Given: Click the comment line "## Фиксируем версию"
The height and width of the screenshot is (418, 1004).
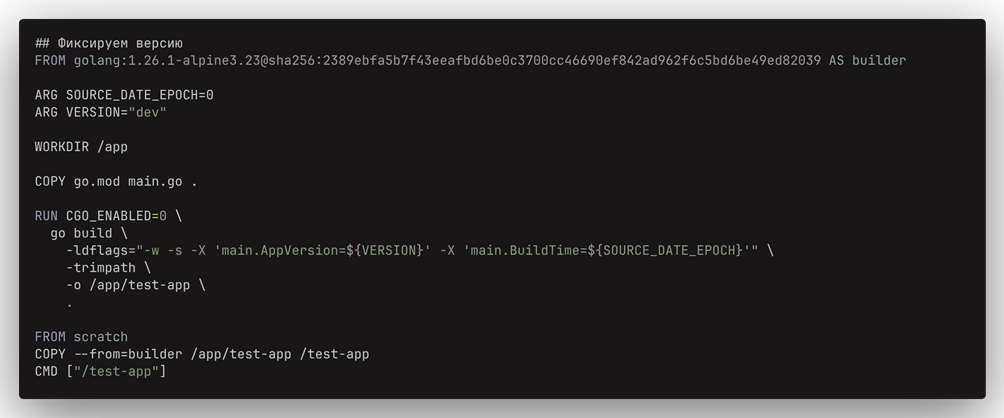Looking at the screenshot, I should [108, 43].
